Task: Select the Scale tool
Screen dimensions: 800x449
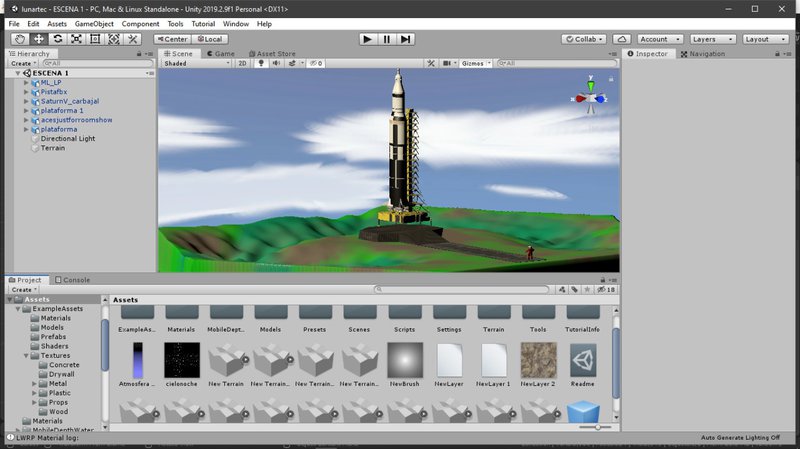Action: point(76,39)
